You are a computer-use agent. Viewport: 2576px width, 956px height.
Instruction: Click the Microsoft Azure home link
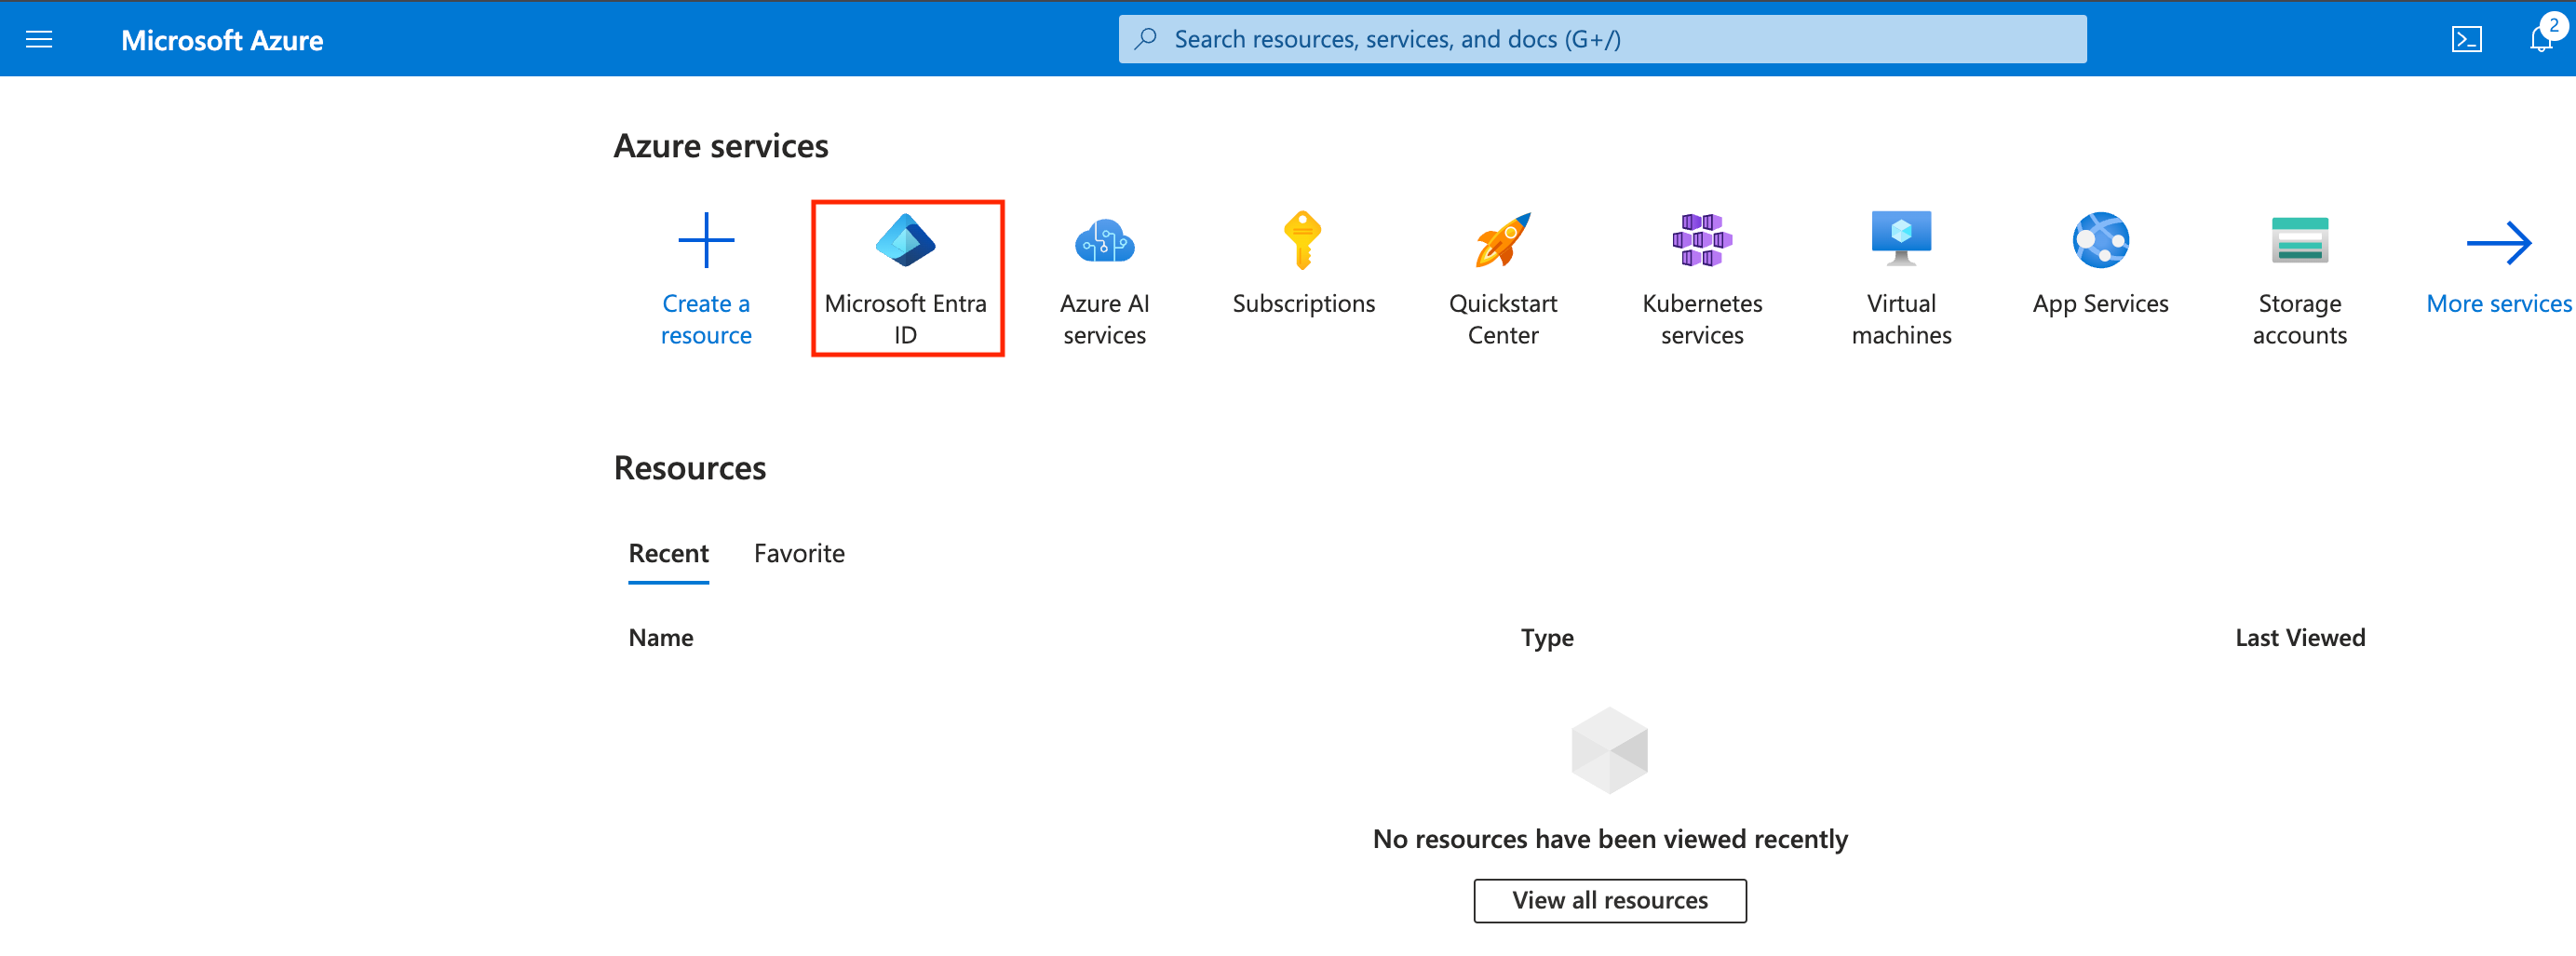(x=222, y=40)
